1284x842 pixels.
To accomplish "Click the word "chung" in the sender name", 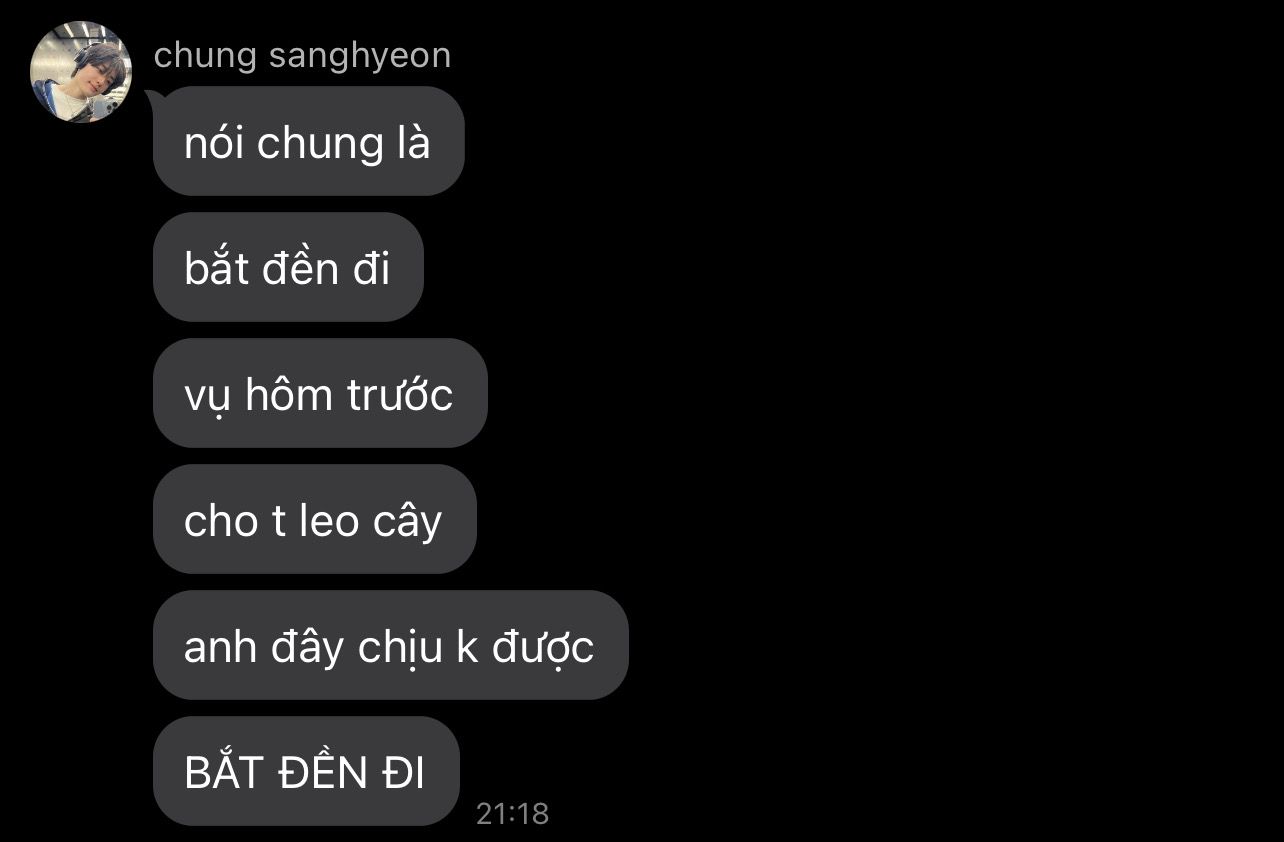I will [x=207, y=56].
